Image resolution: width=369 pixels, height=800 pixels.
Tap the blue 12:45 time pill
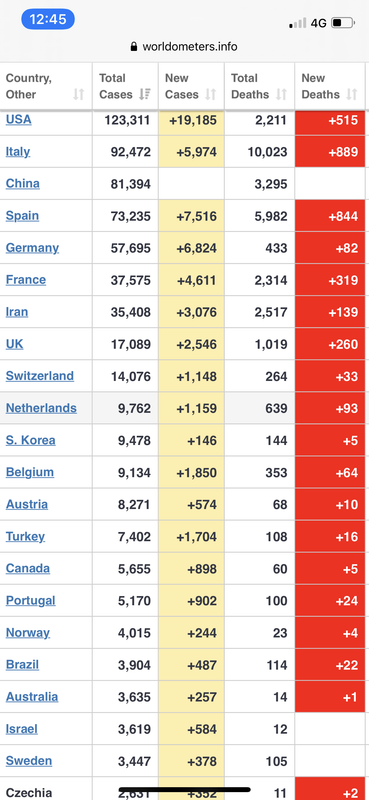point(48,20)
